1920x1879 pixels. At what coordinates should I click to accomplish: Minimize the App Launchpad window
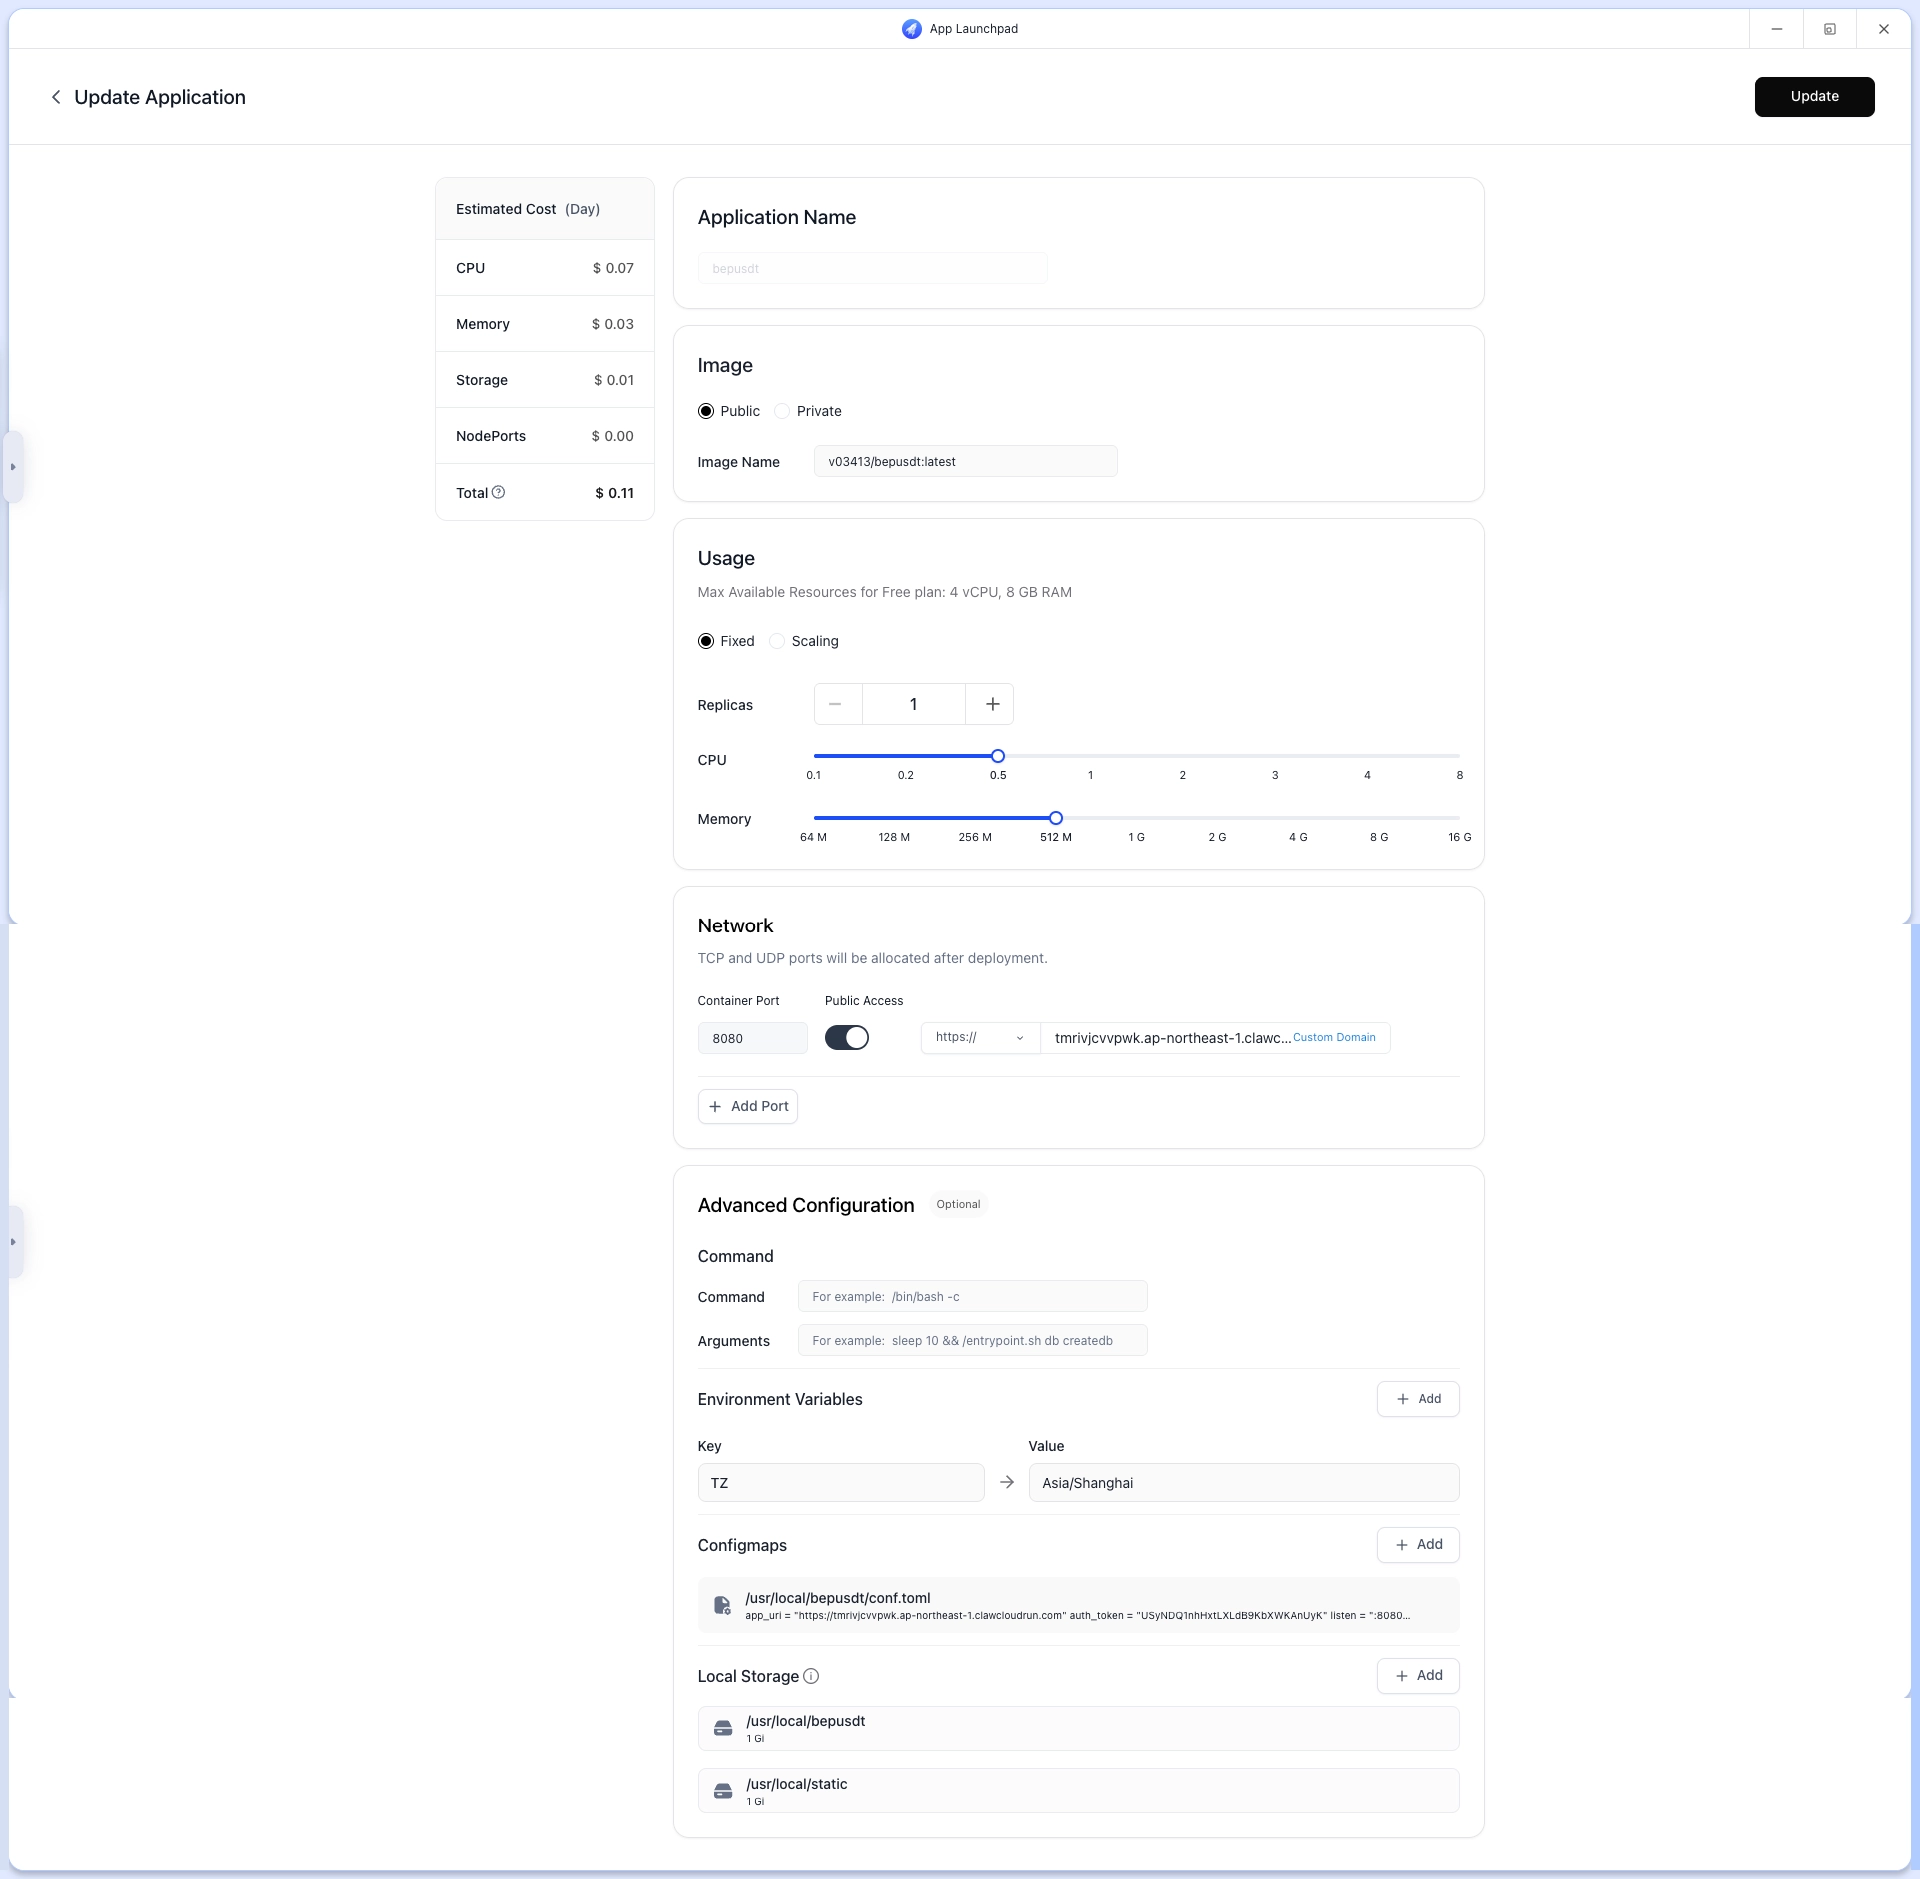pos(1777,29)
